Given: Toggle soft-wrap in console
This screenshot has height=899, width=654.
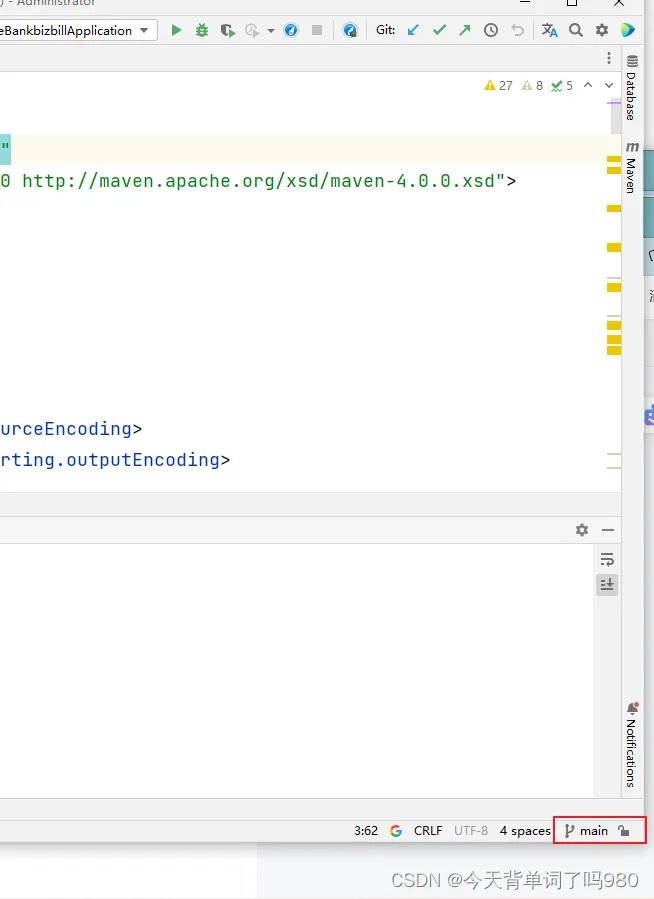Looking at the screenshot, I should 607,559.
